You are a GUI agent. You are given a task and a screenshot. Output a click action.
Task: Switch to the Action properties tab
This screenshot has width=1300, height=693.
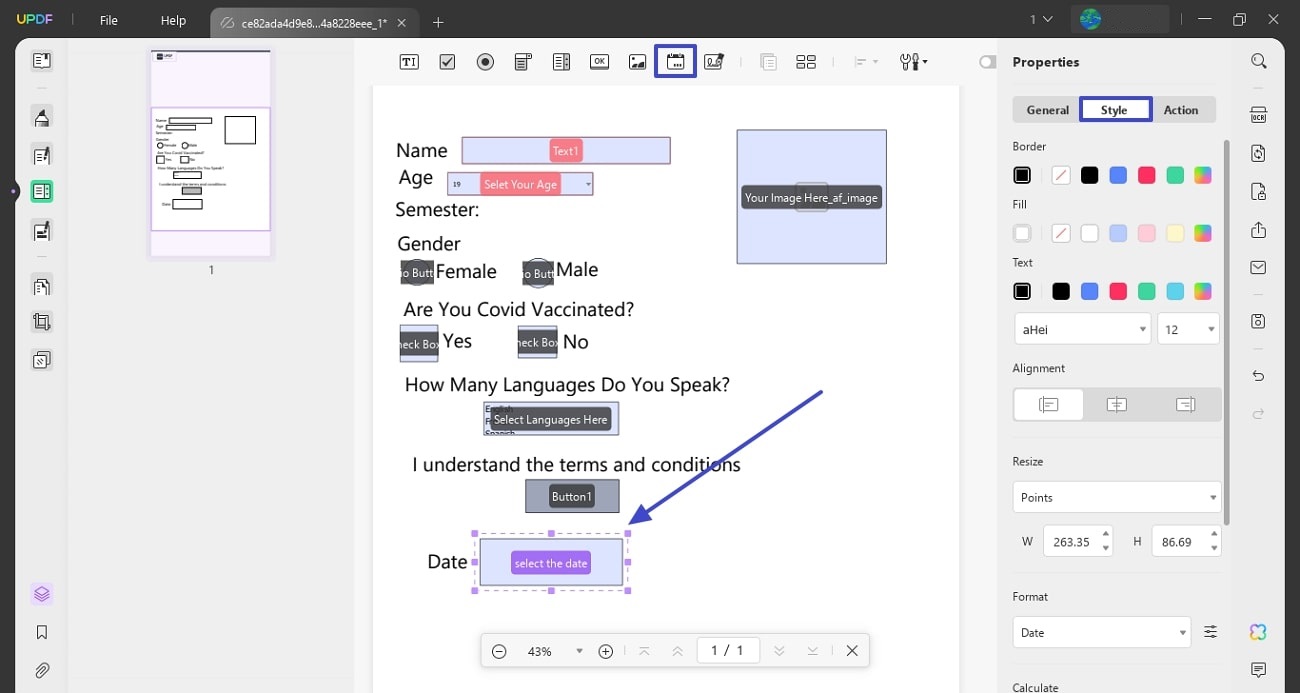tap(1181, 110)
